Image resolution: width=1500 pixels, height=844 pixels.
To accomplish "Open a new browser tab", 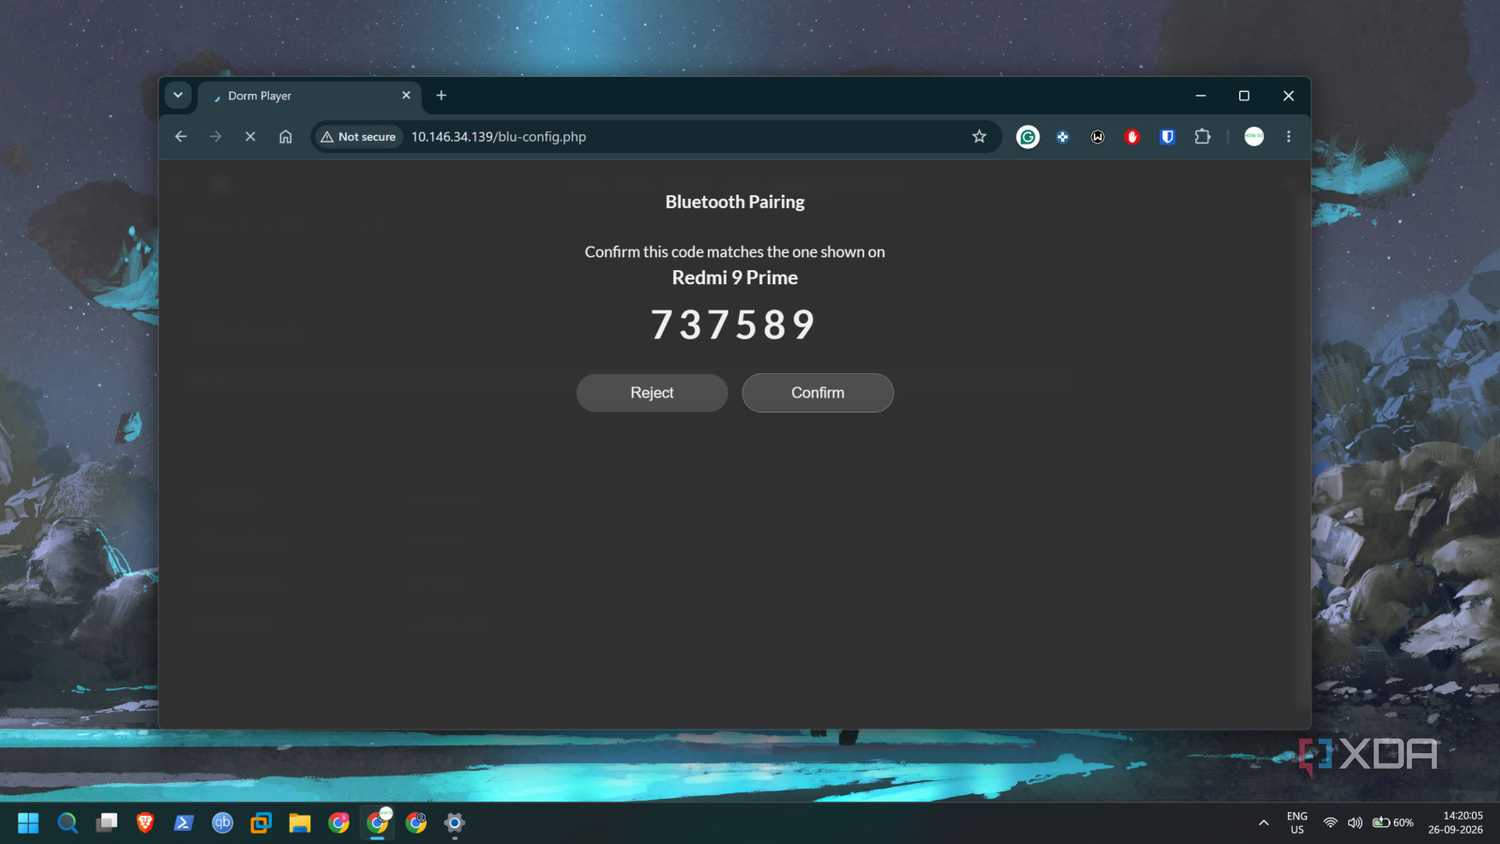I will click(441, 96).
